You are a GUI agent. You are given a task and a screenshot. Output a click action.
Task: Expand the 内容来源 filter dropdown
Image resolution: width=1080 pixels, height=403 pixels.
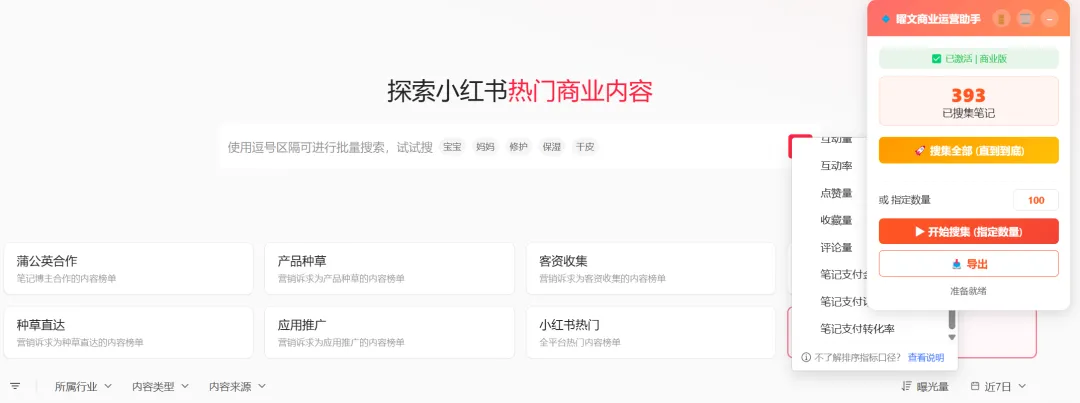pyautogui.click(x=238, y=386)
